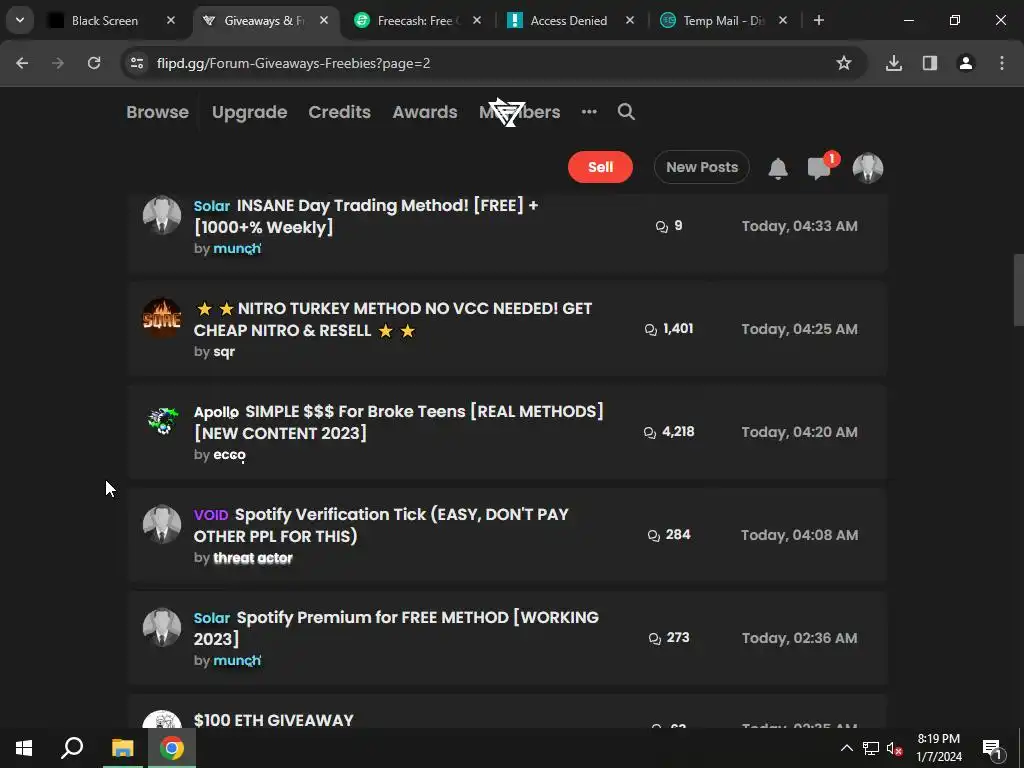Bookmark this page with star icon
This screenshot has height=768, width=1024.
tap(844, 63)
